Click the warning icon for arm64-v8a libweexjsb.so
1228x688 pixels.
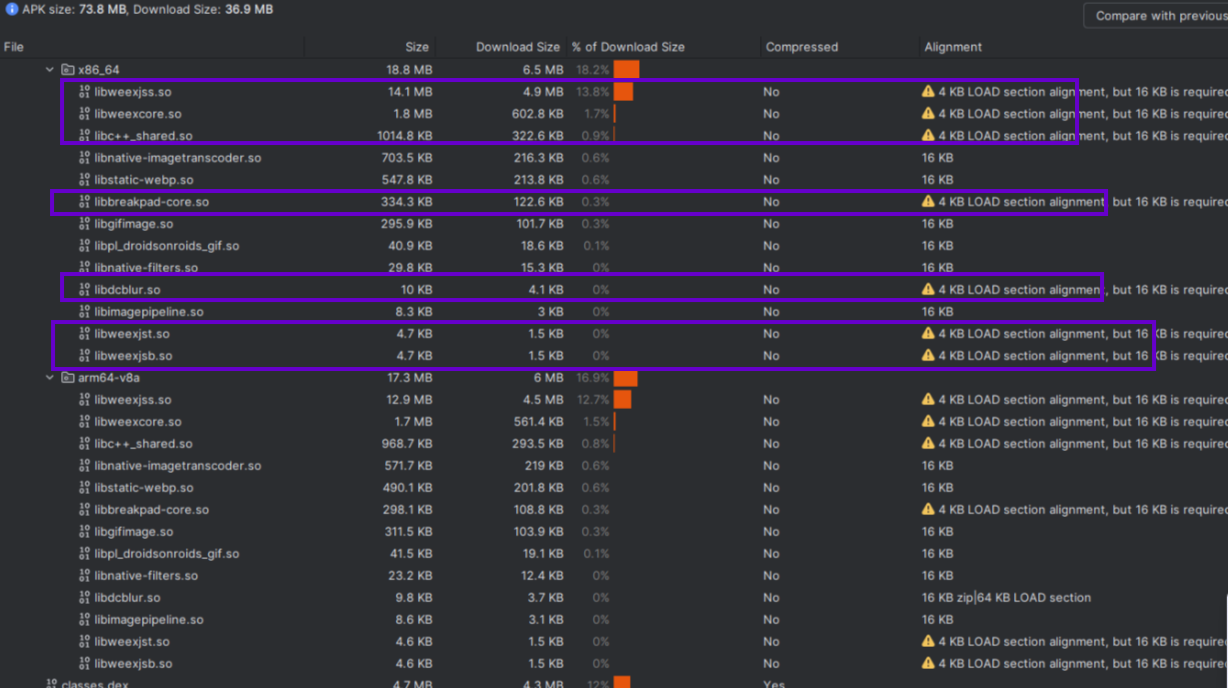click(928, 664)
